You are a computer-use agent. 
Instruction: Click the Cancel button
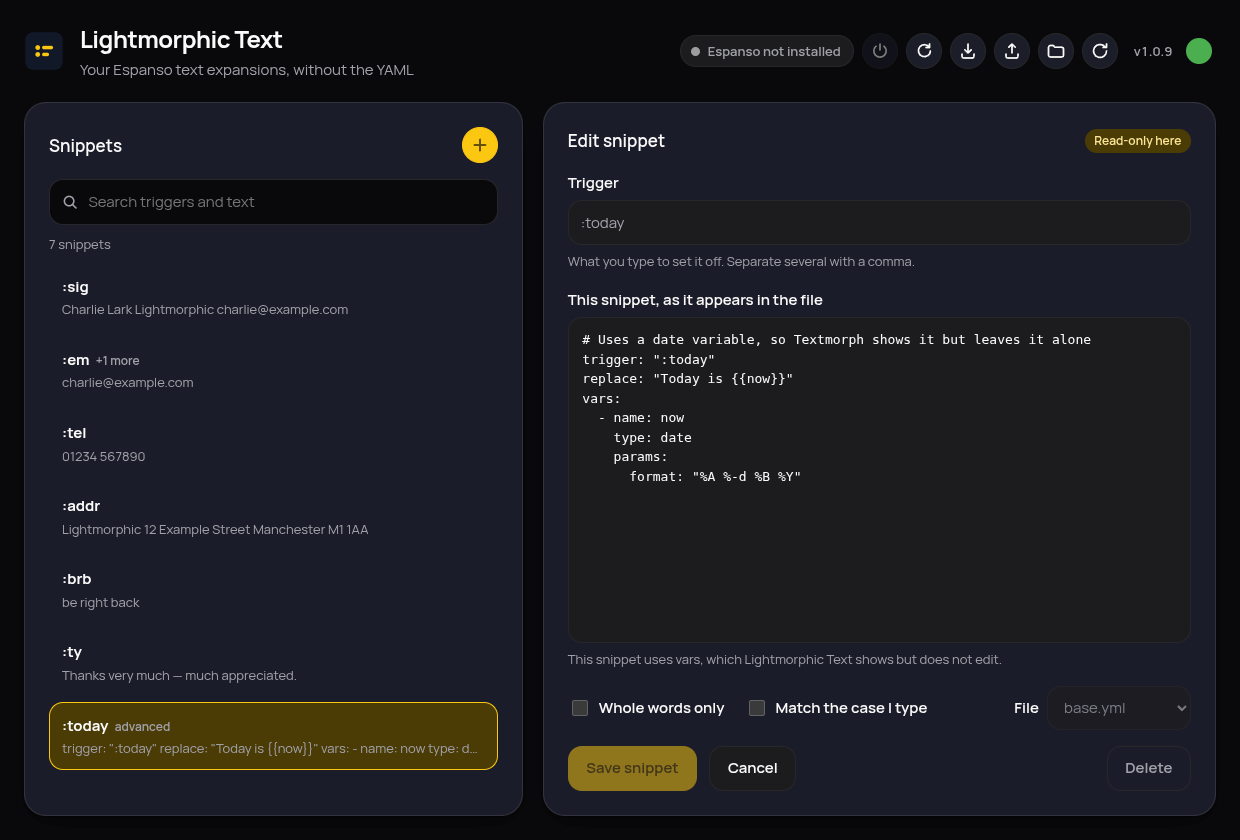pos(753,768)
